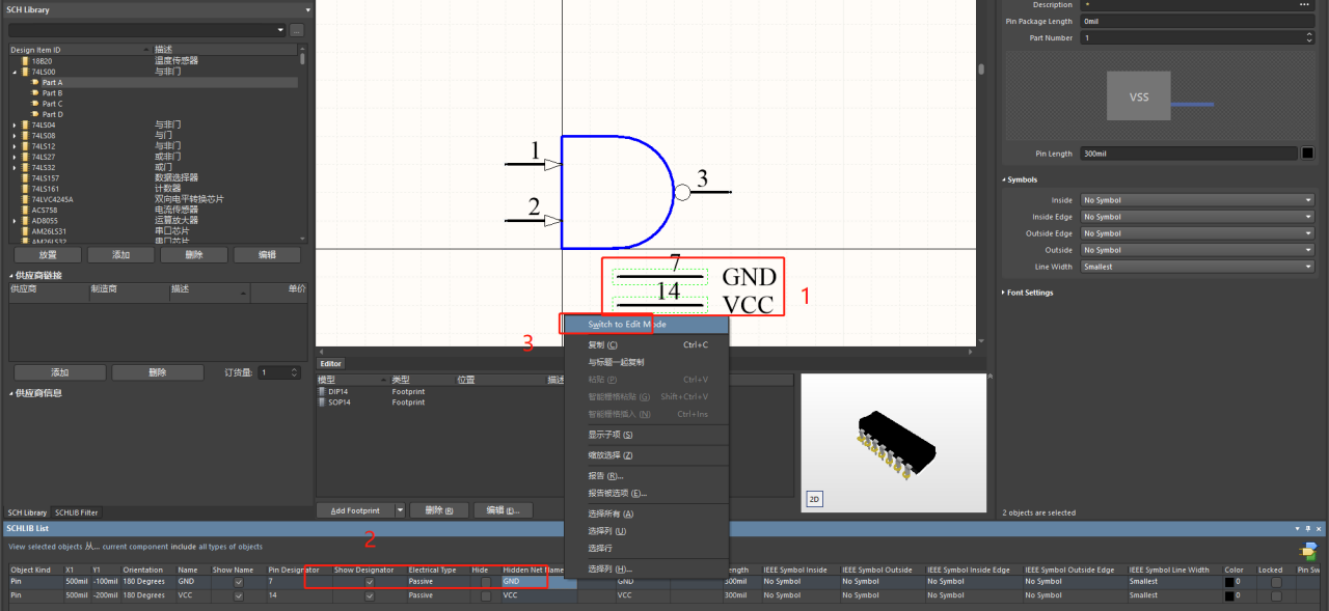The height and width of the screenshot is (611, 1329).
Task: Expand the 74LS12 component
Action: [x=14, y=146]
